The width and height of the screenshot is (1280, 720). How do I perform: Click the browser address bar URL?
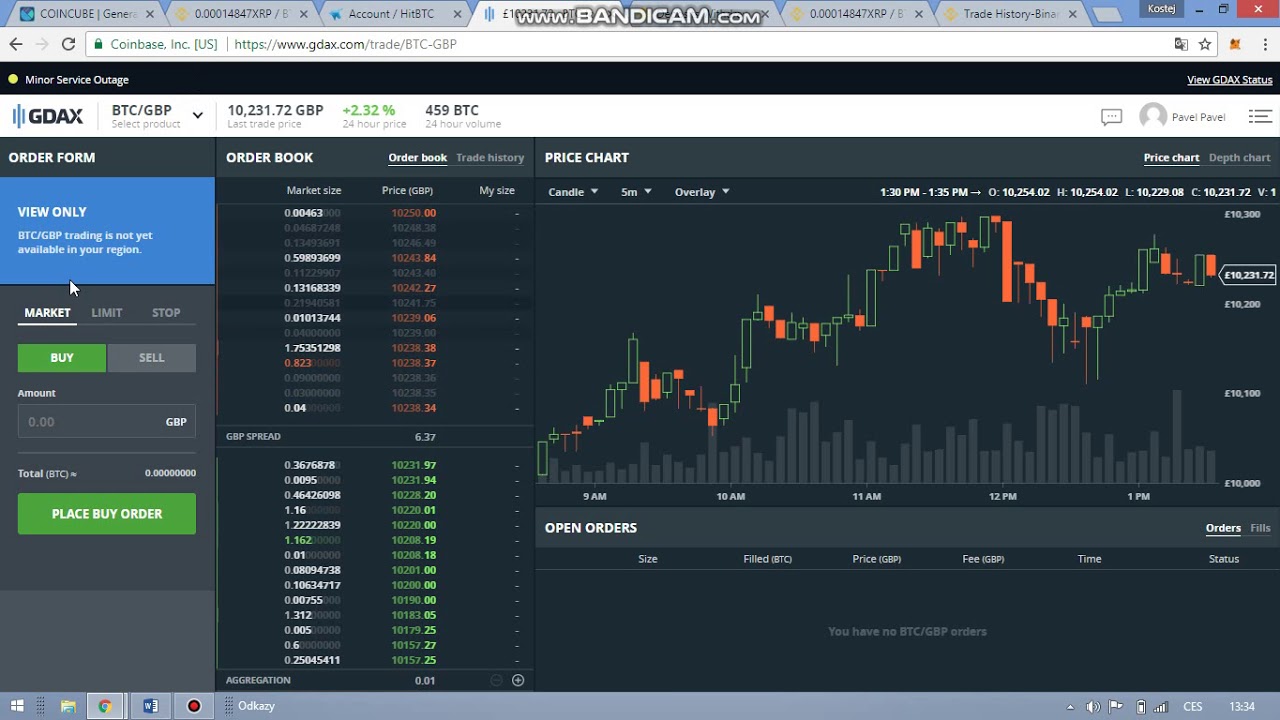click(345, 44)
